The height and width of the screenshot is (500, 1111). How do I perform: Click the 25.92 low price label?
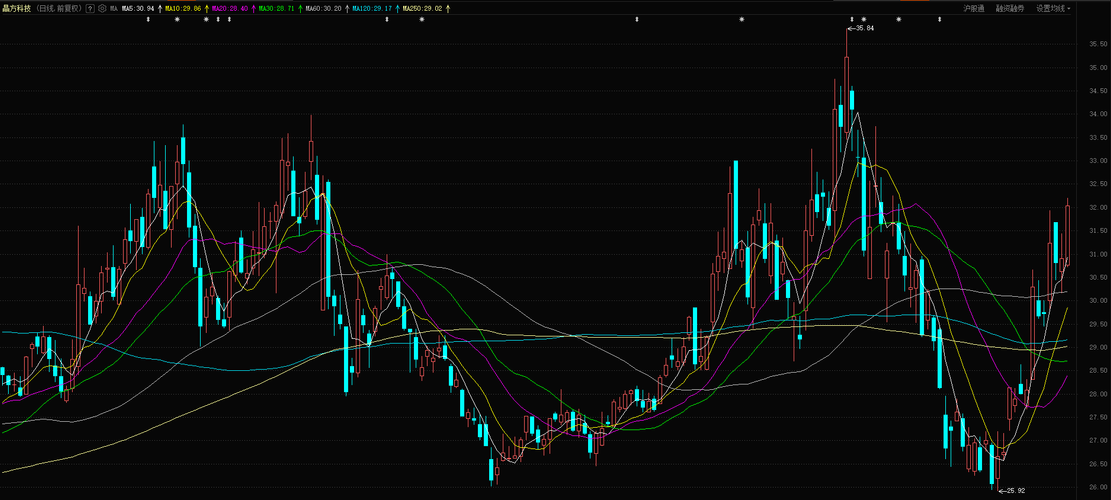point(1016,490)
